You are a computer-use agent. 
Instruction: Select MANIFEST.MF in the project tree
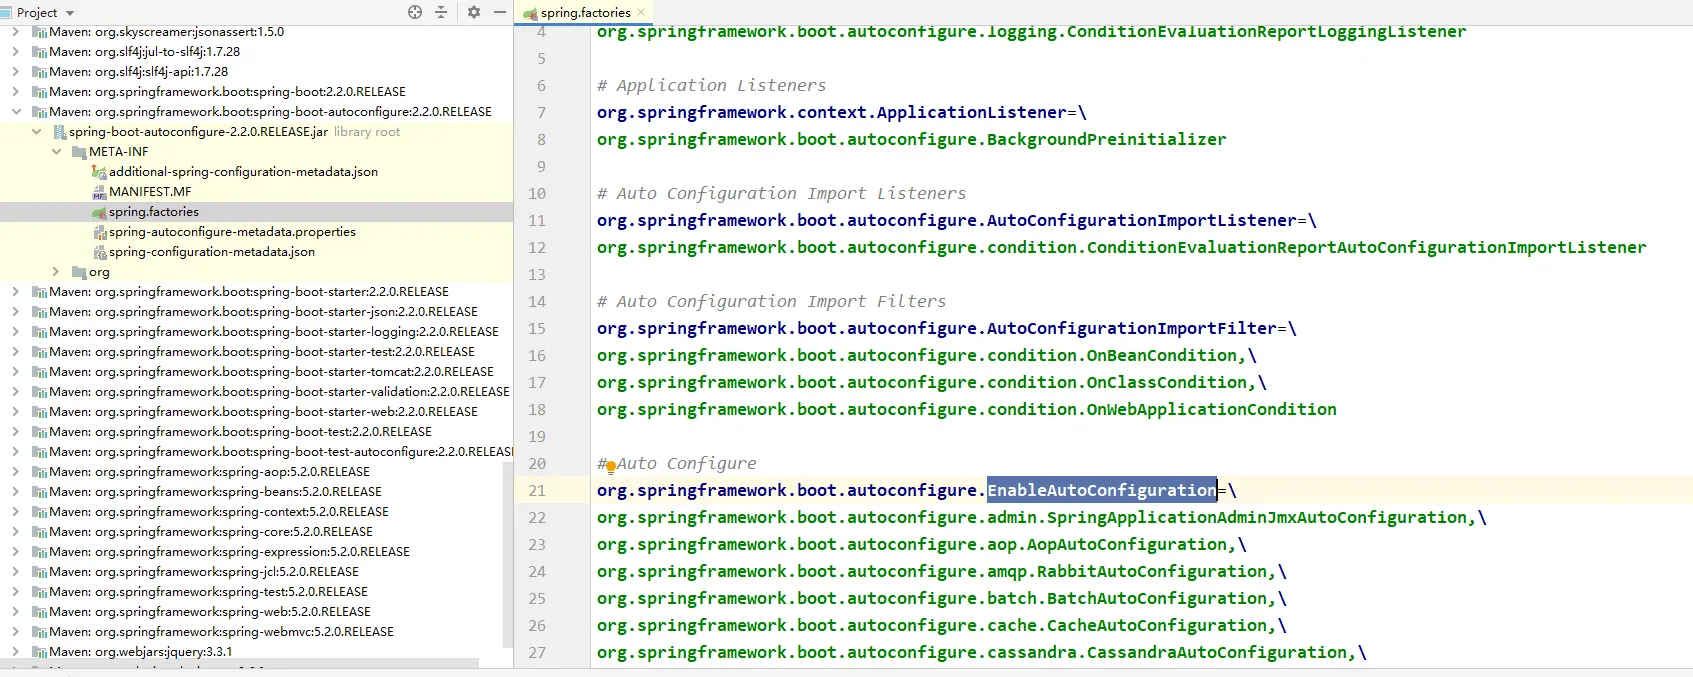[150, 192]
